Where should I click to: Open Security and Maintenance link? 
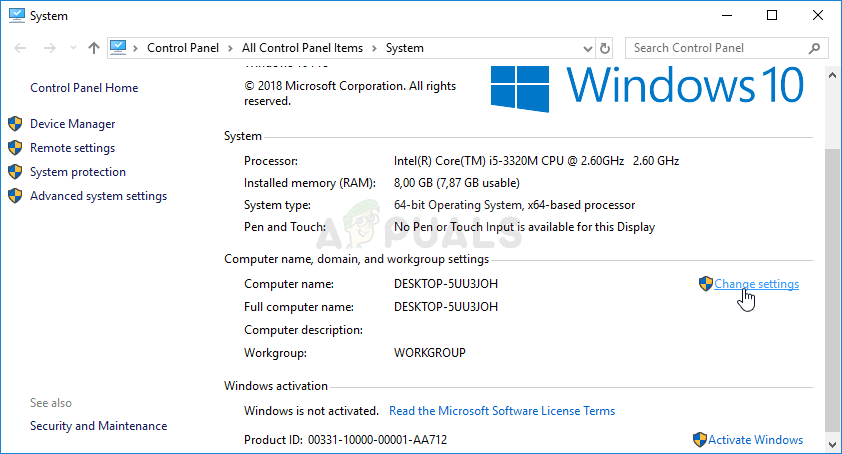98,426
